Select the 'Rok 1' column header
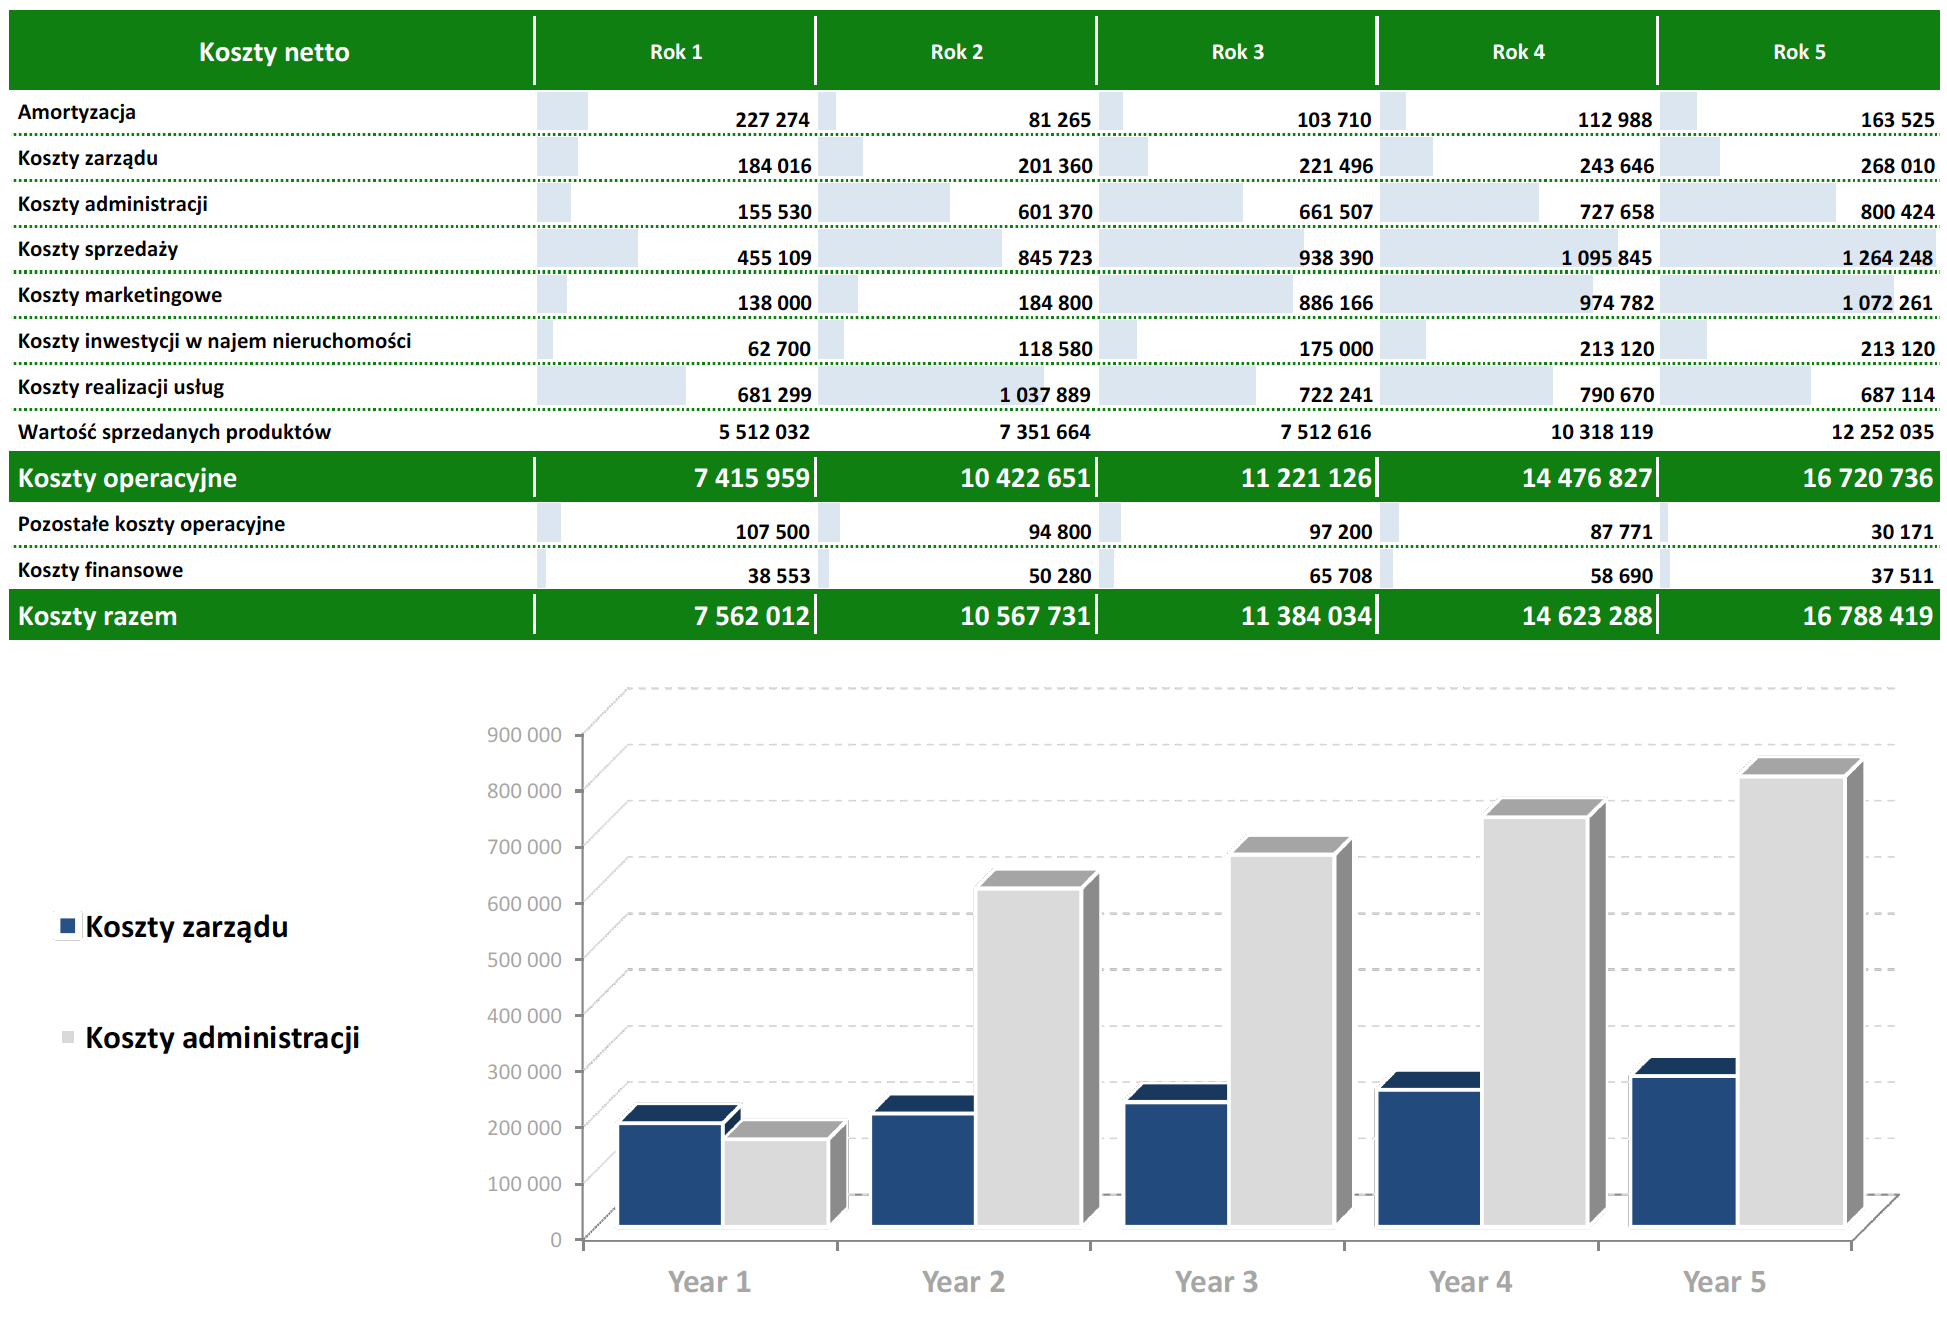 point(676,52)
